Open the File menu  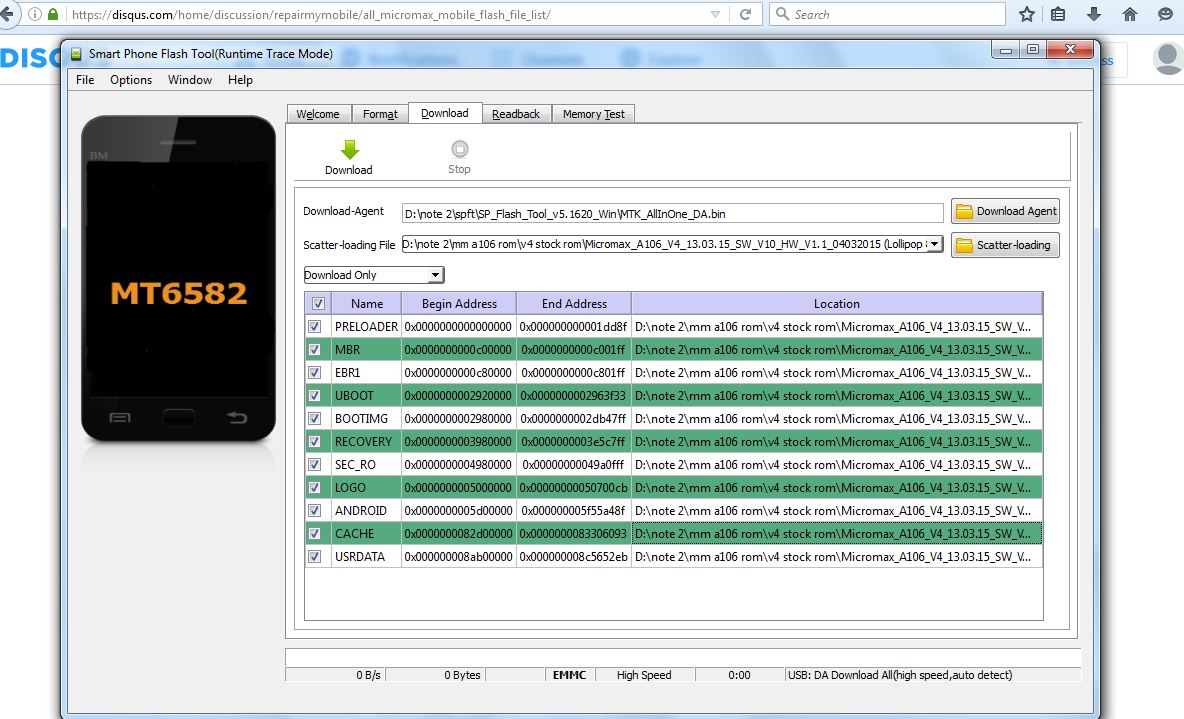point(85,80)
